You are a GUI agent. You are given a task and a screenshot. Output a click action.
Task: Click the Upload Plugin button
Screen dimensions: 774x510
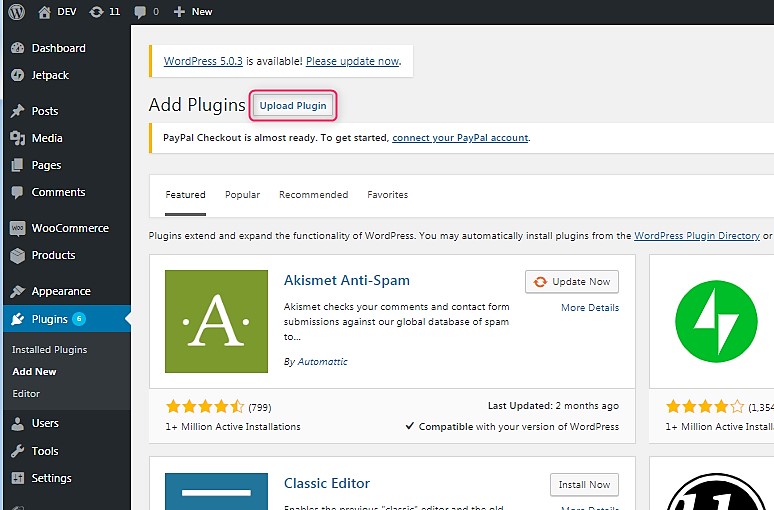tap(293, 106)
